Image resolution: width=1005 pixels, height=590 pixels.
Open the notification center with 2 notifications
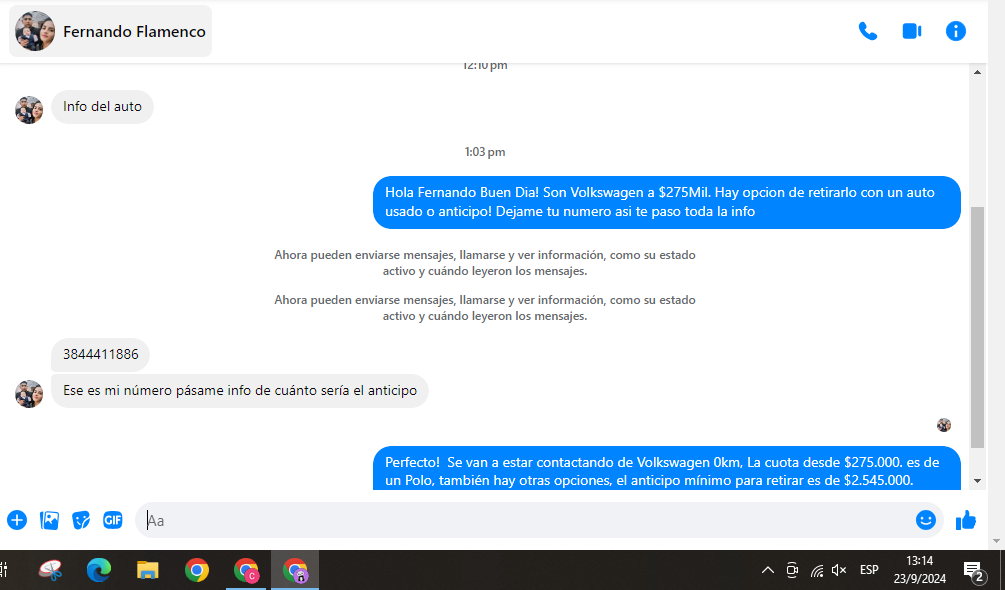pos(974,571)
